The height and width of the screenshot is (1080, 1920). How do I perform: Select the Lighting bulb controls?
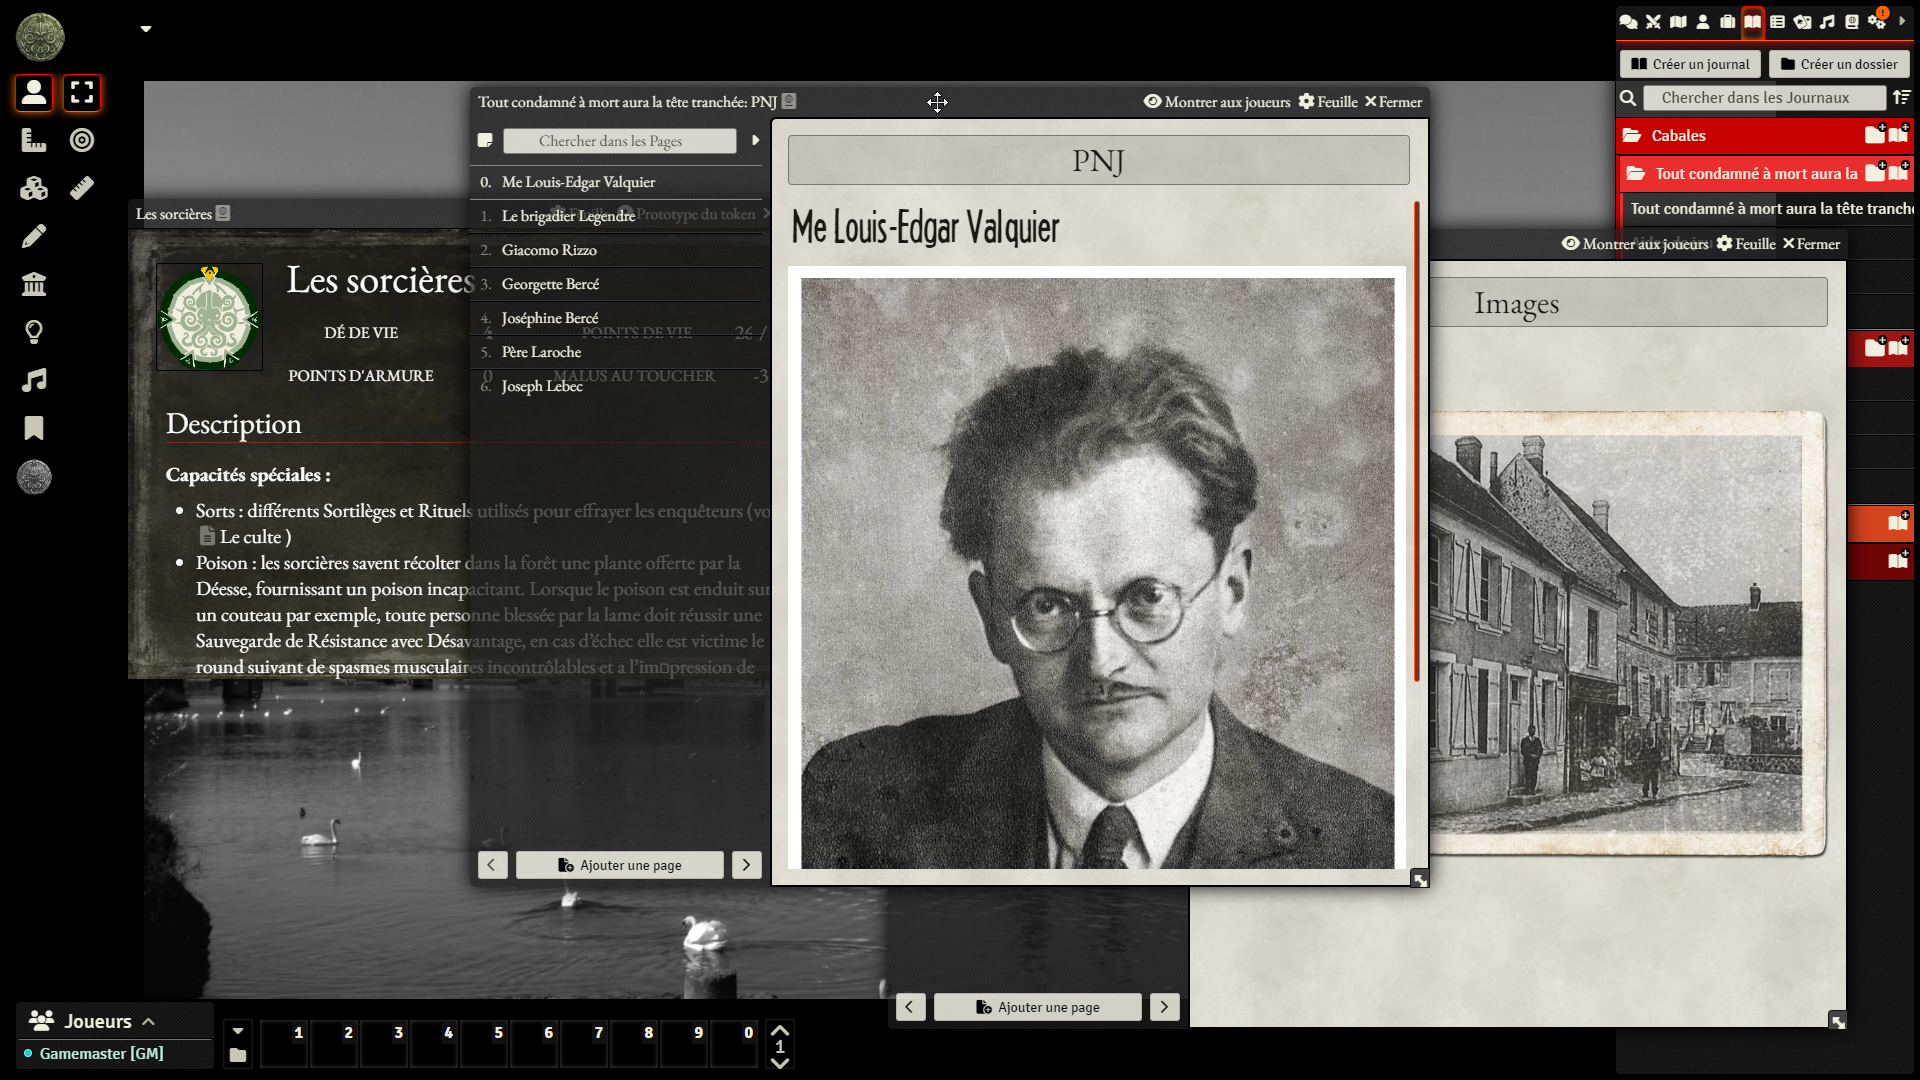click(x=34, y=332)
